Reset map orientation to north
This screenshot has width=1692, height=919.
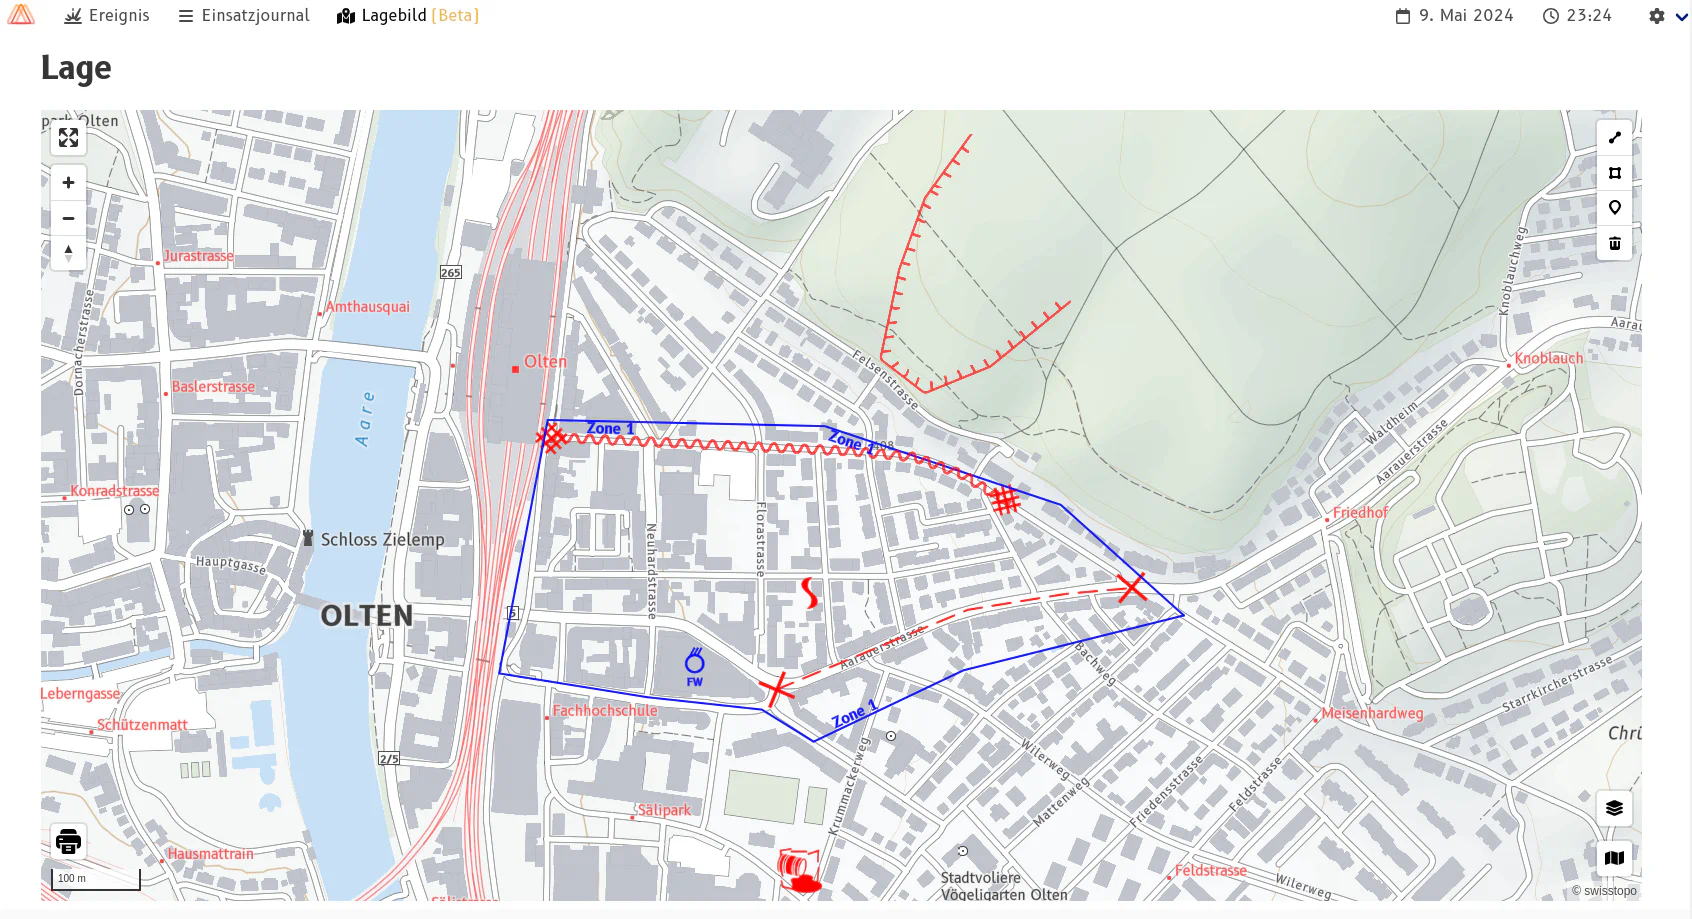[68, 253]
